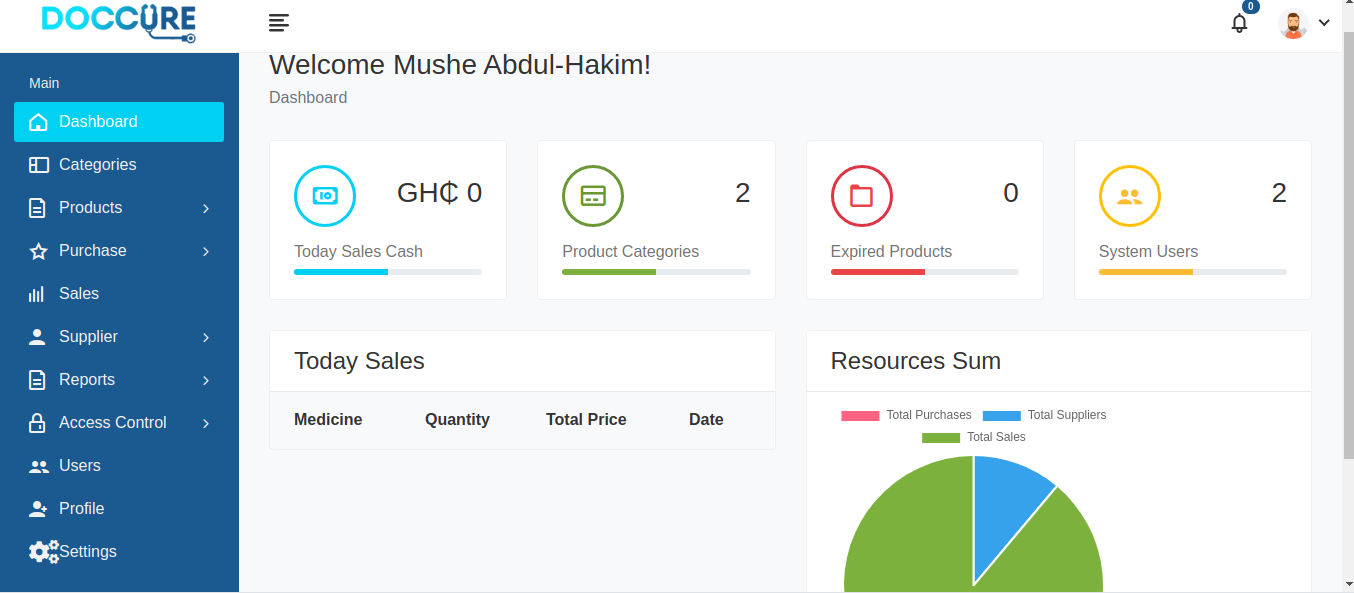
Task: Open the Profile link in sidebar
Action: (x=119, y=509)
